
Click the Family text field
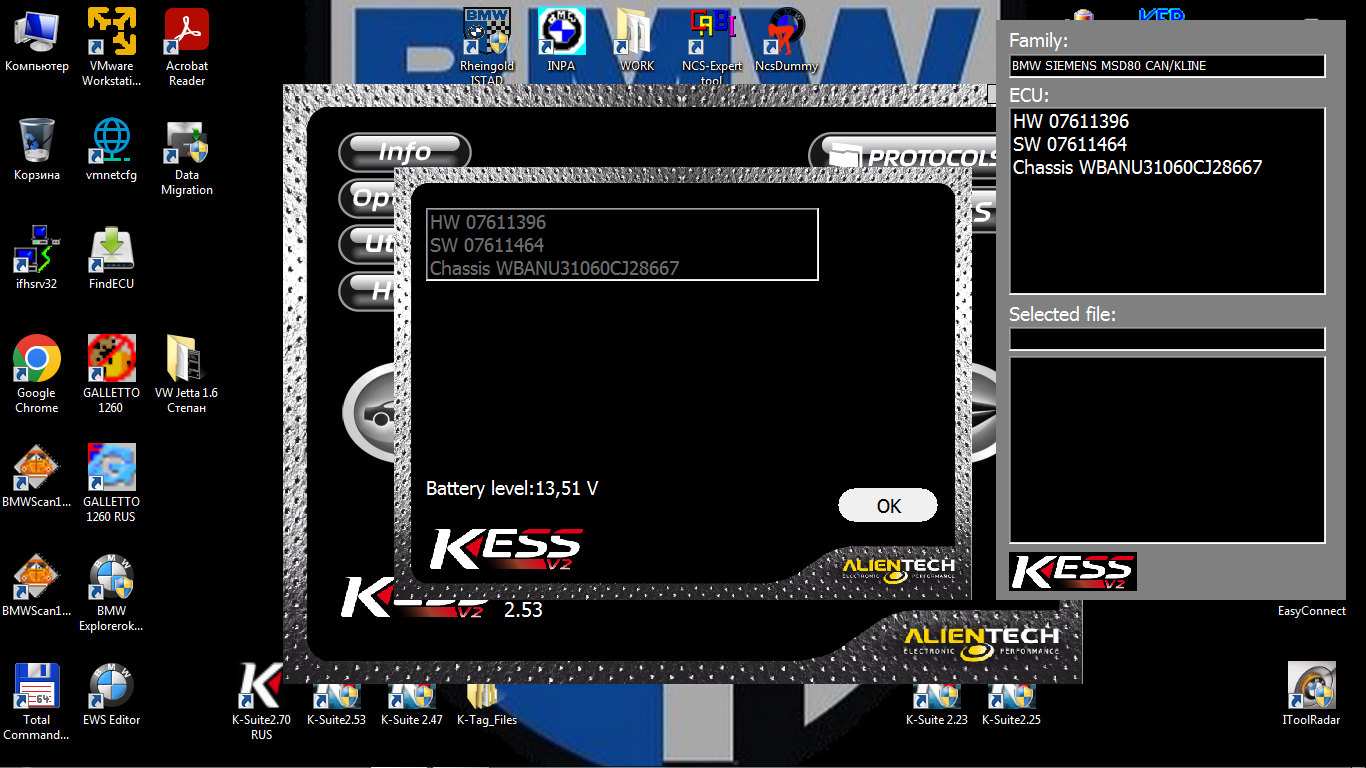click(1167, 66)
